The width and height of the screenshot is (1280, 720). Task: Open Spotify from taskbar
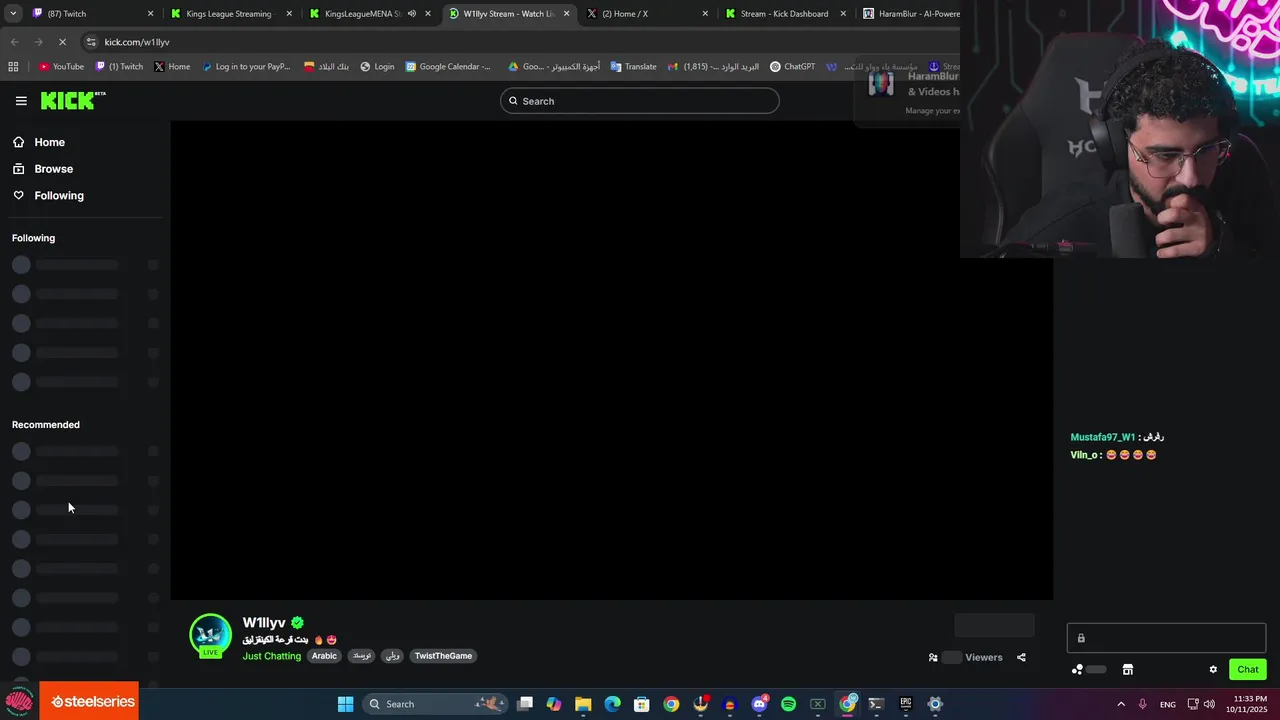pos(788,704)
